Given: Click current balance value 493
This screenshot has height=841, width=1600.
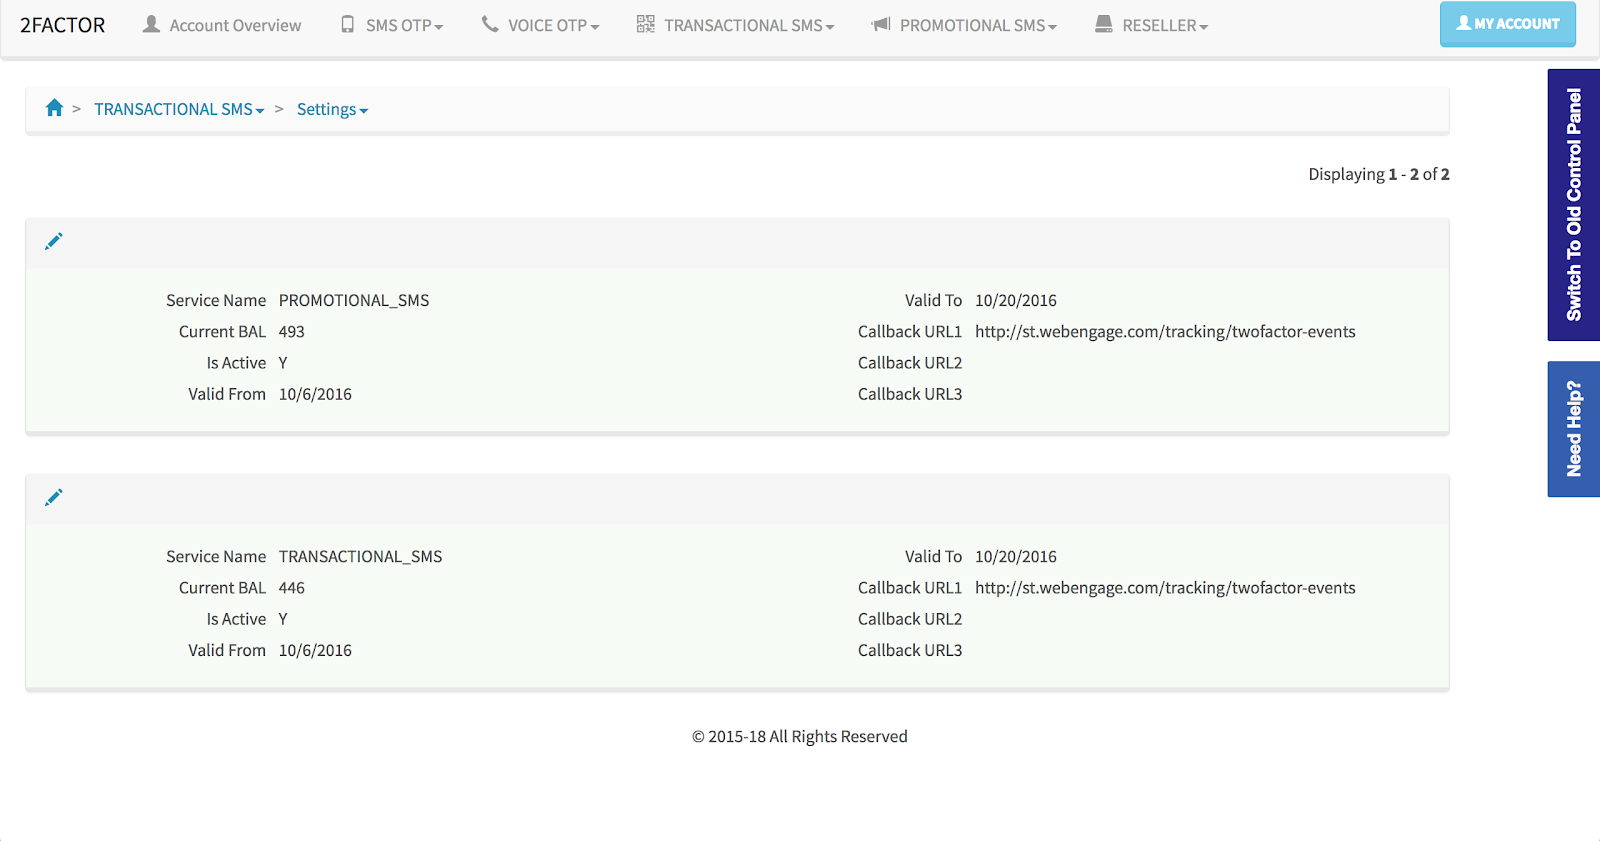Looking at the screenshot, I should (x=292, y=332).
